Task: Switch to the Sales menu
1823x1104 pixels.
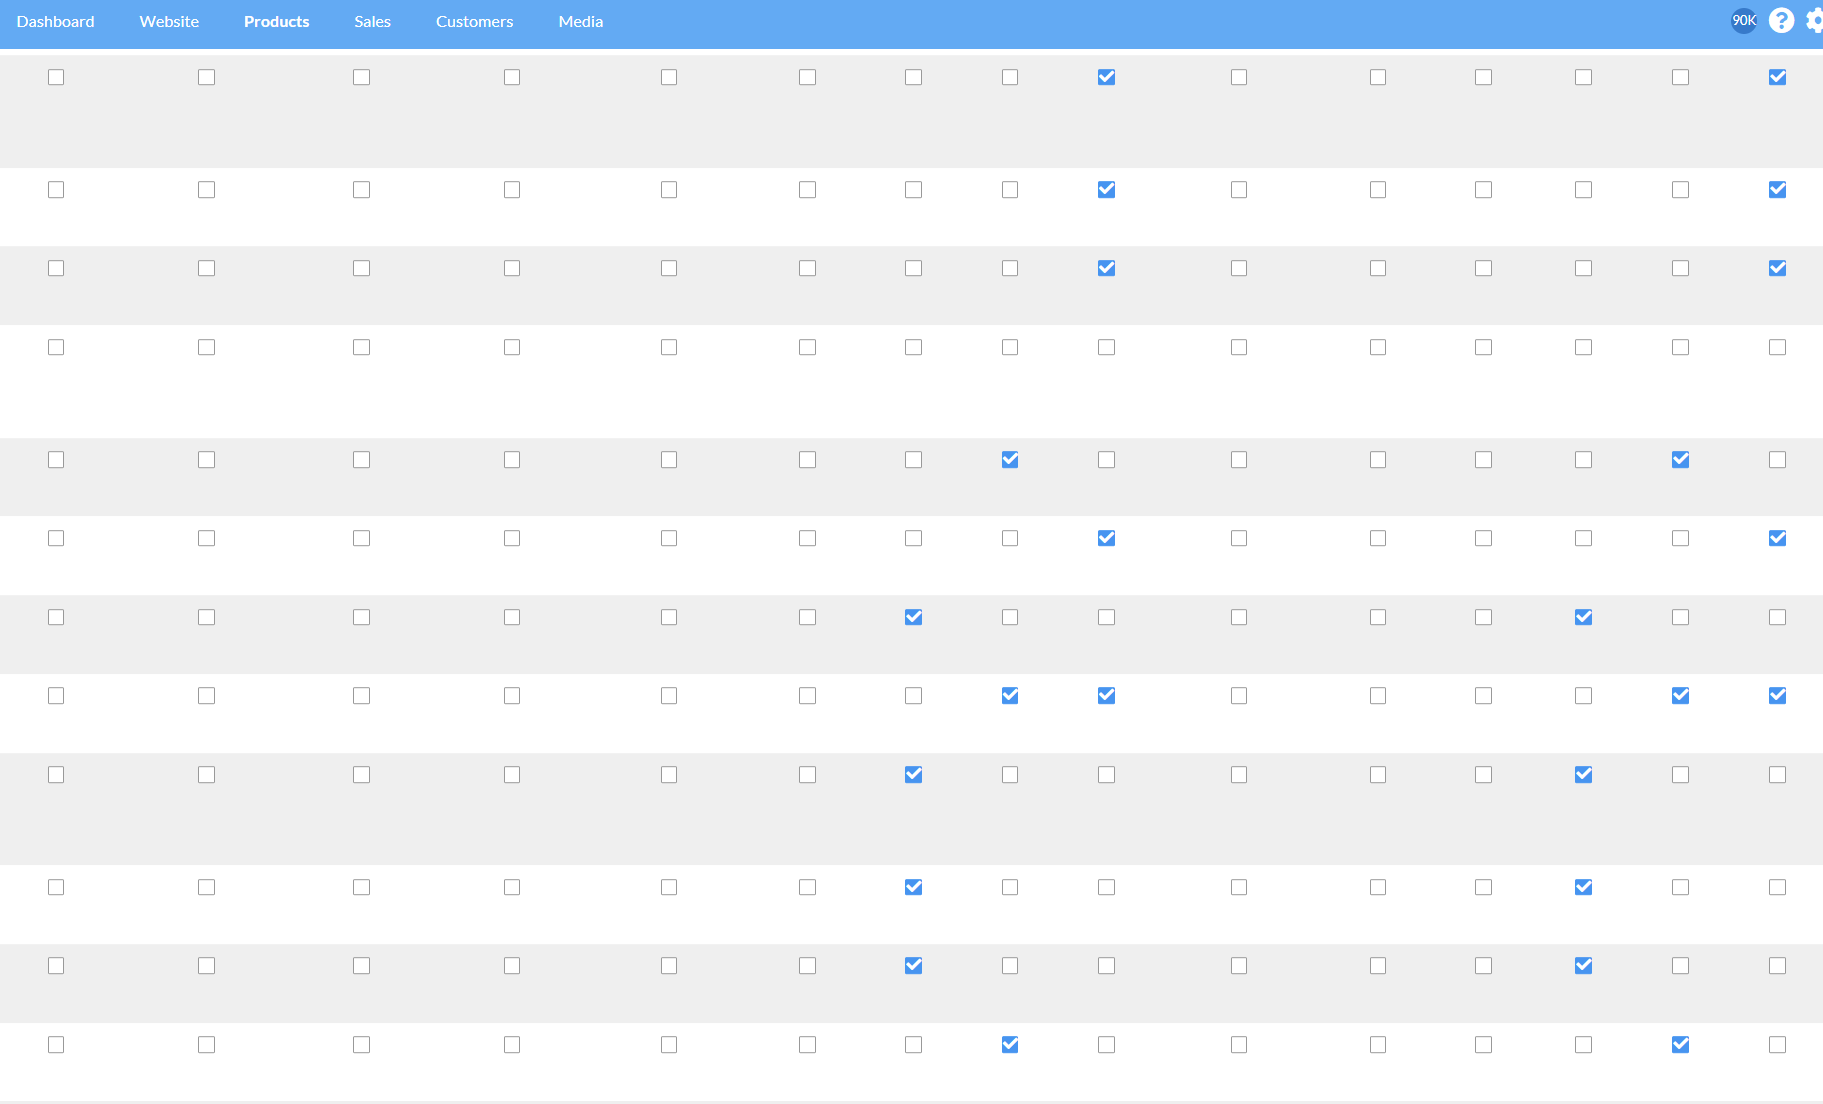Action: click(372, 22)
